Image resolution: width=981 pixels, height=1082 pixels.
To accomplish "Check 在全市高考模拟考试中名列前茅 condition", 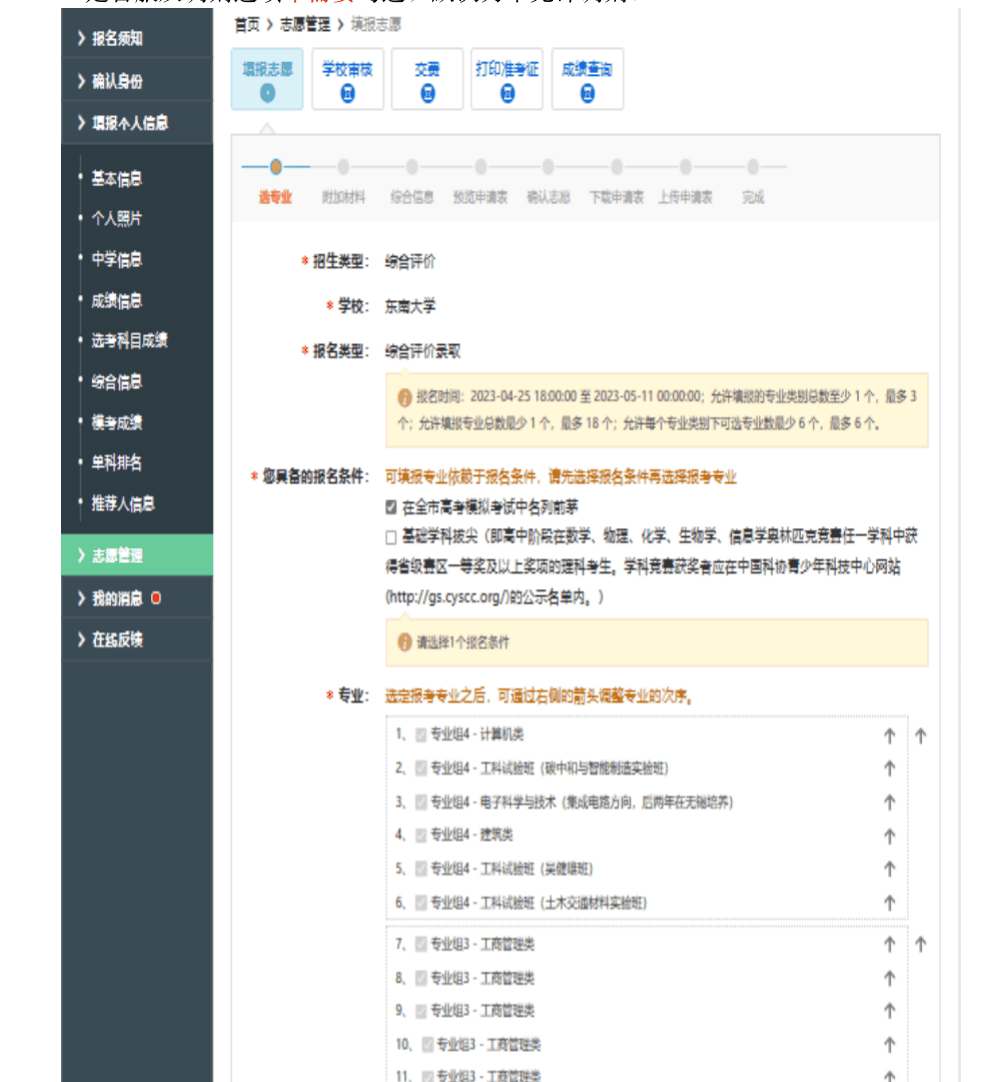I will click(x=391, y=507).
